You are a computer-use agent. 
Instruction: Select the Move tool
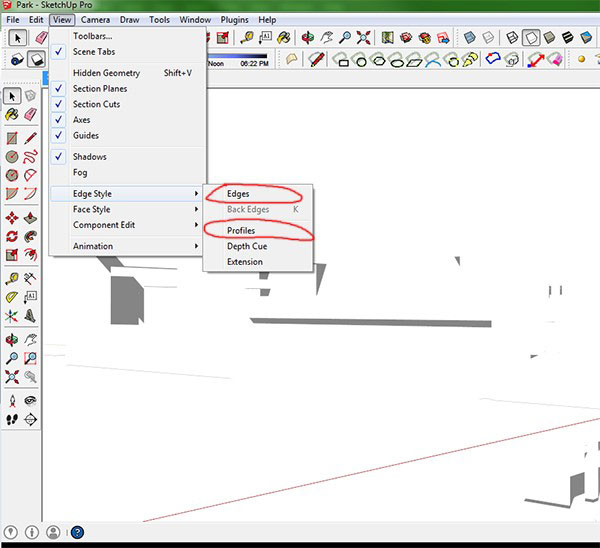tap(12, 217)
